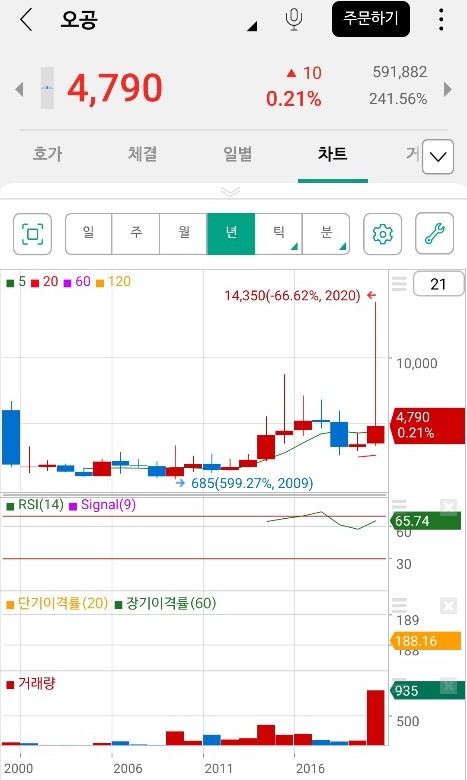Select the 일 daily chart period
Screen dimensions: 467x780
(x=88, y=233)
